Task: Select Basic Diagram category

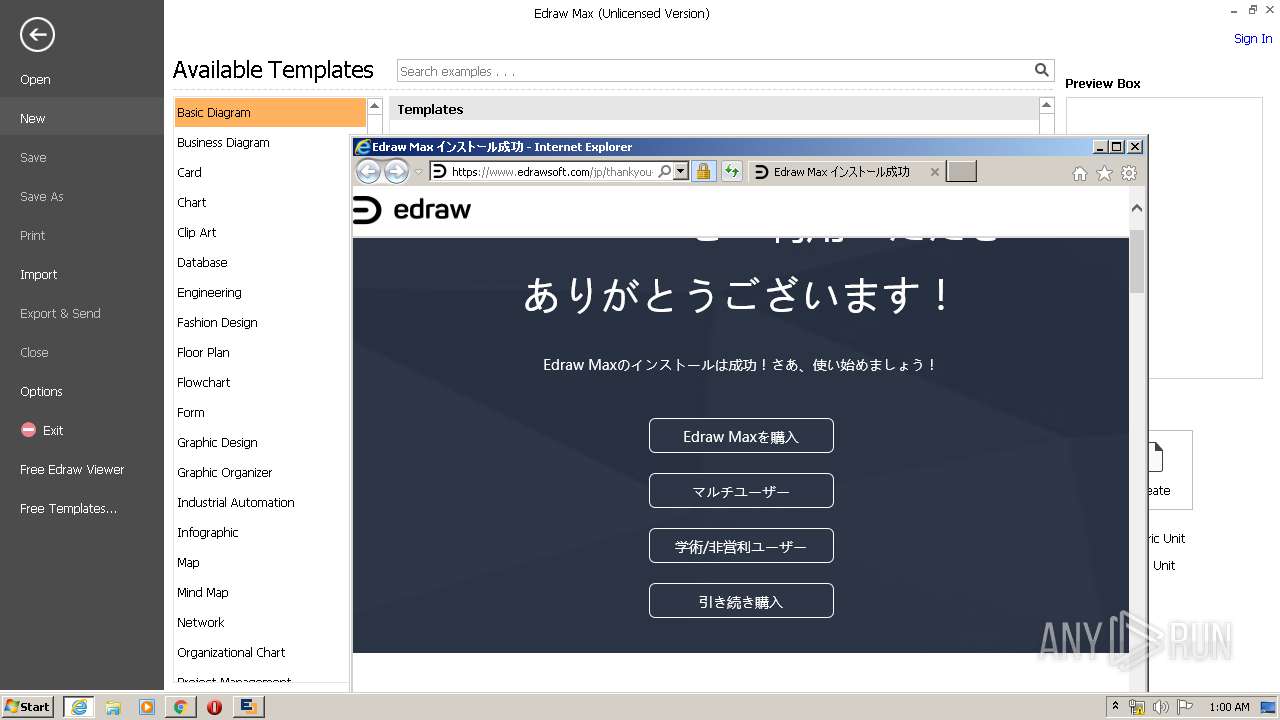Action: 270,112
